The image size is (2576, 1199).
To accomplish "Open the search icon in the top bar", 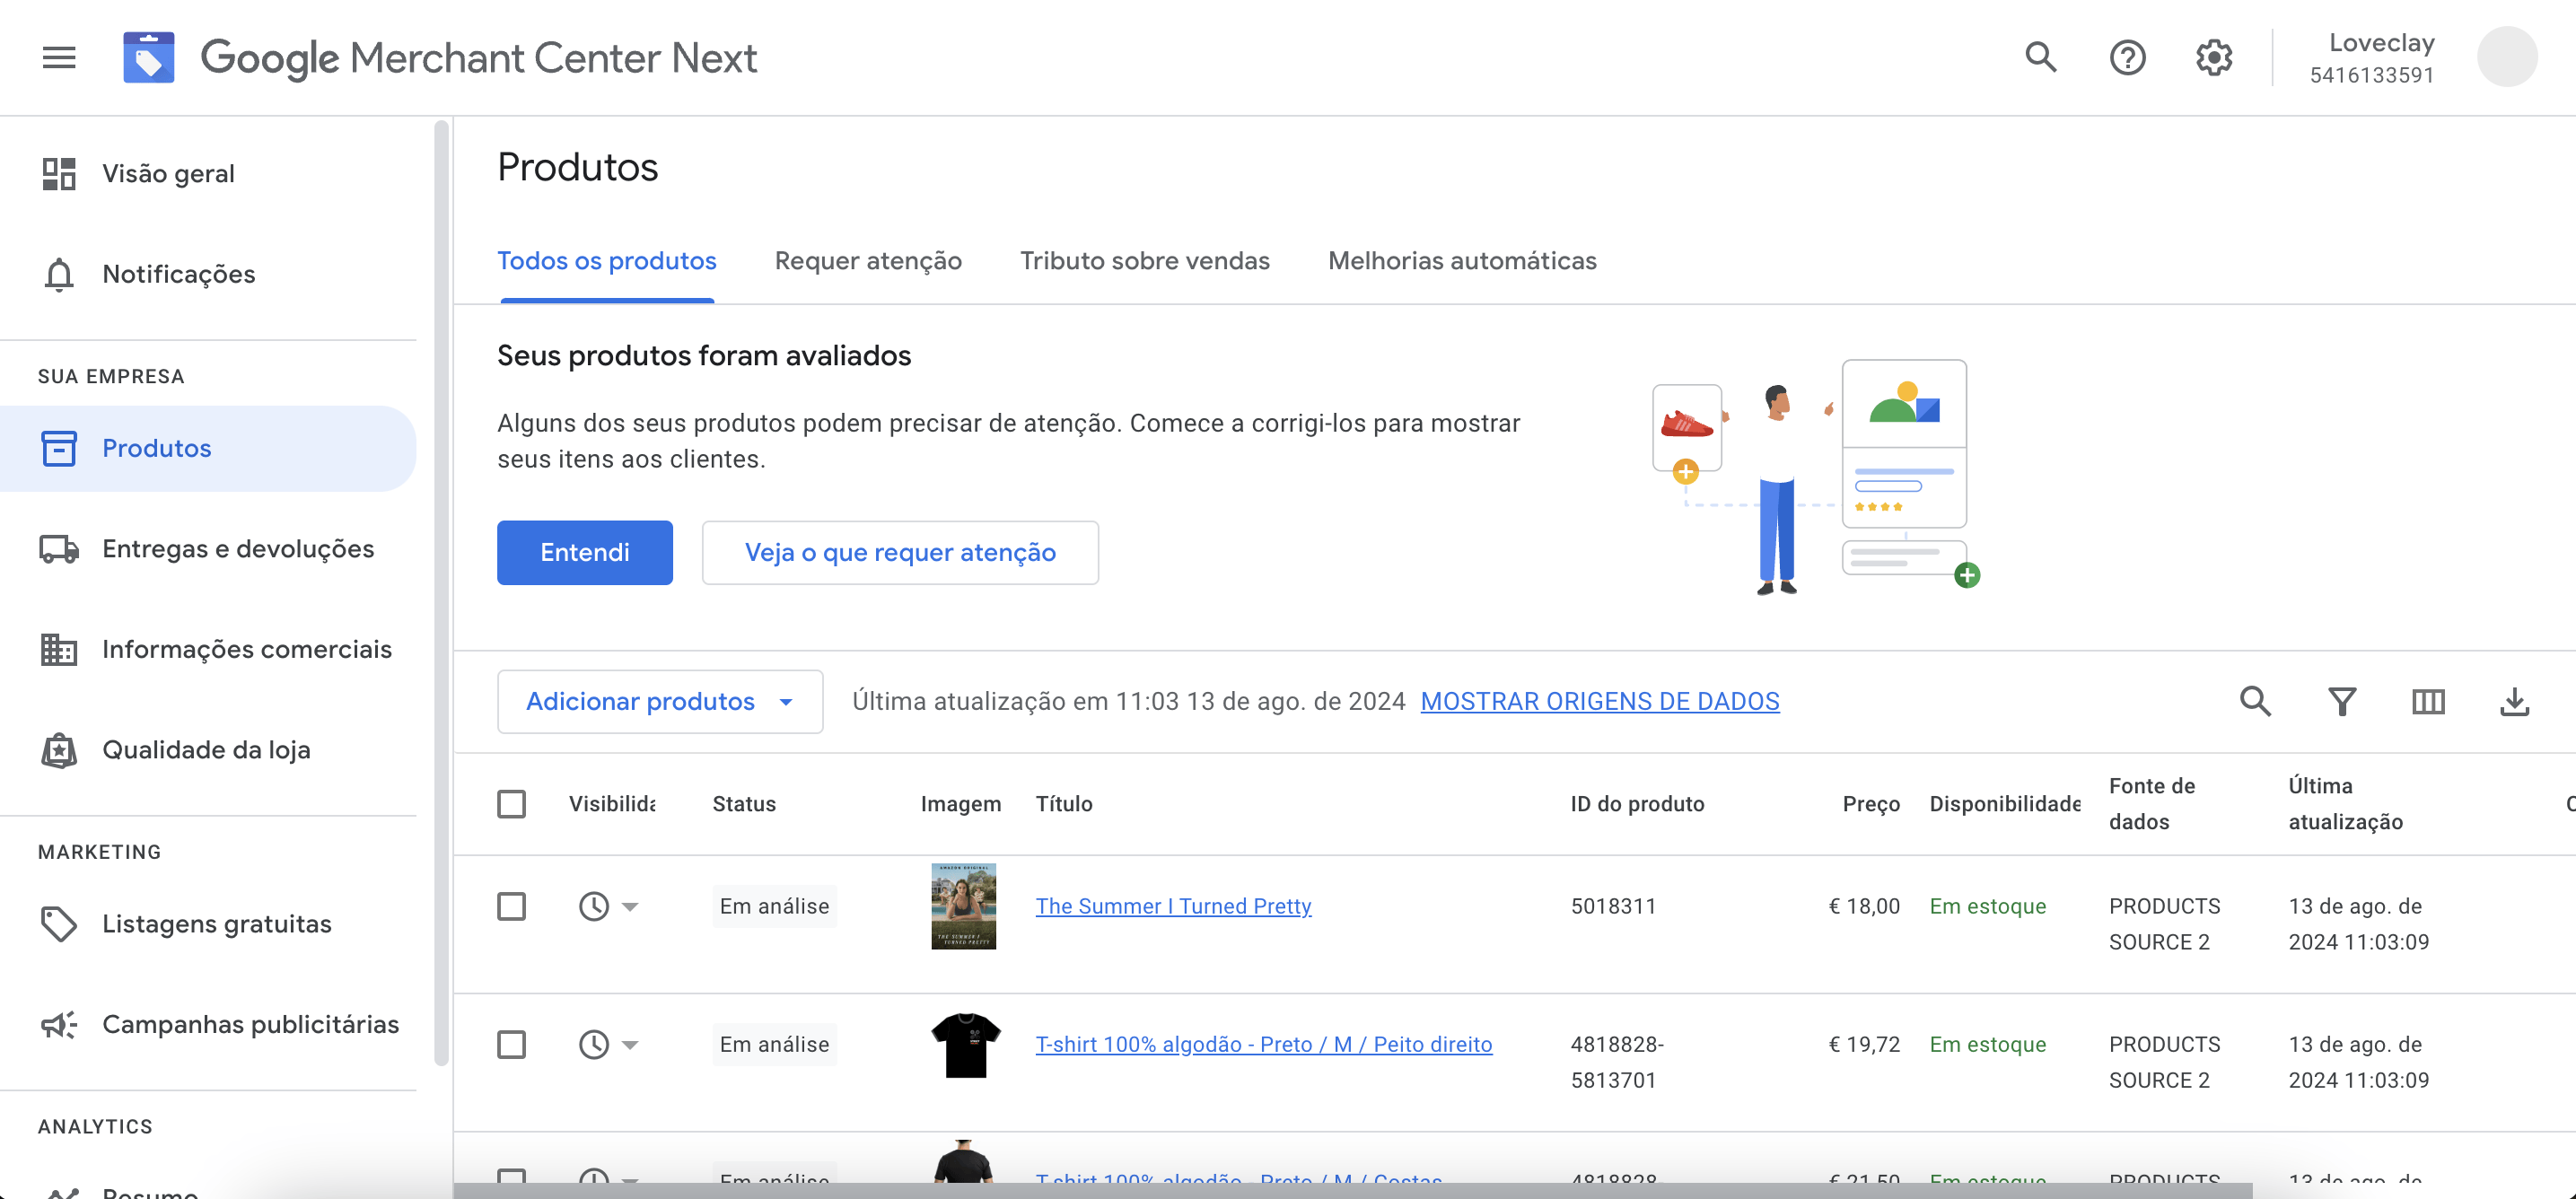I will pyautogui.click(x=2041, y=57).
